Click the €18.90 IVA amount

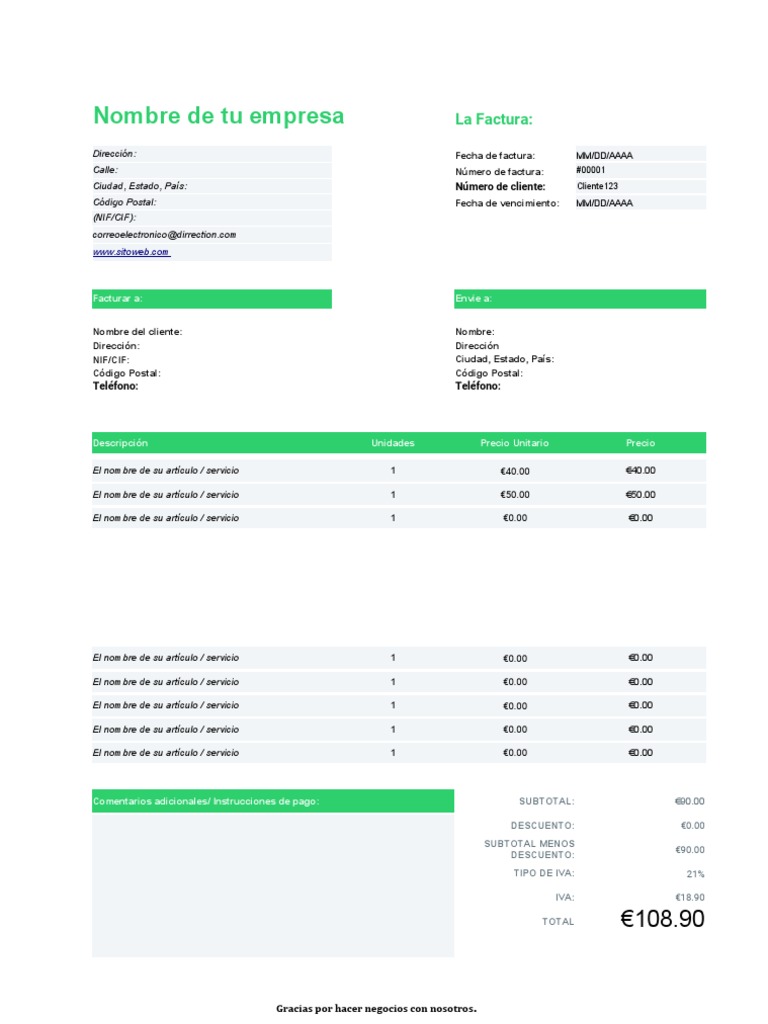689,898
